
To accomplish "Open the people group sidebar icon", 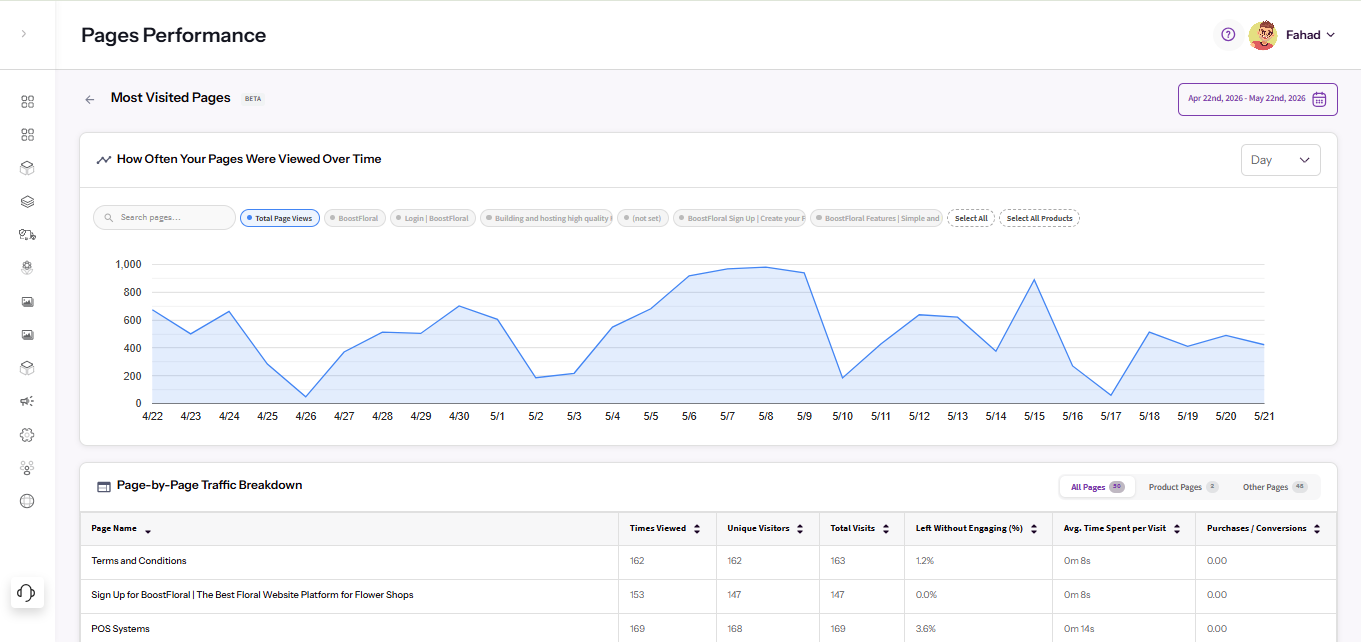I will coord(27,468).
